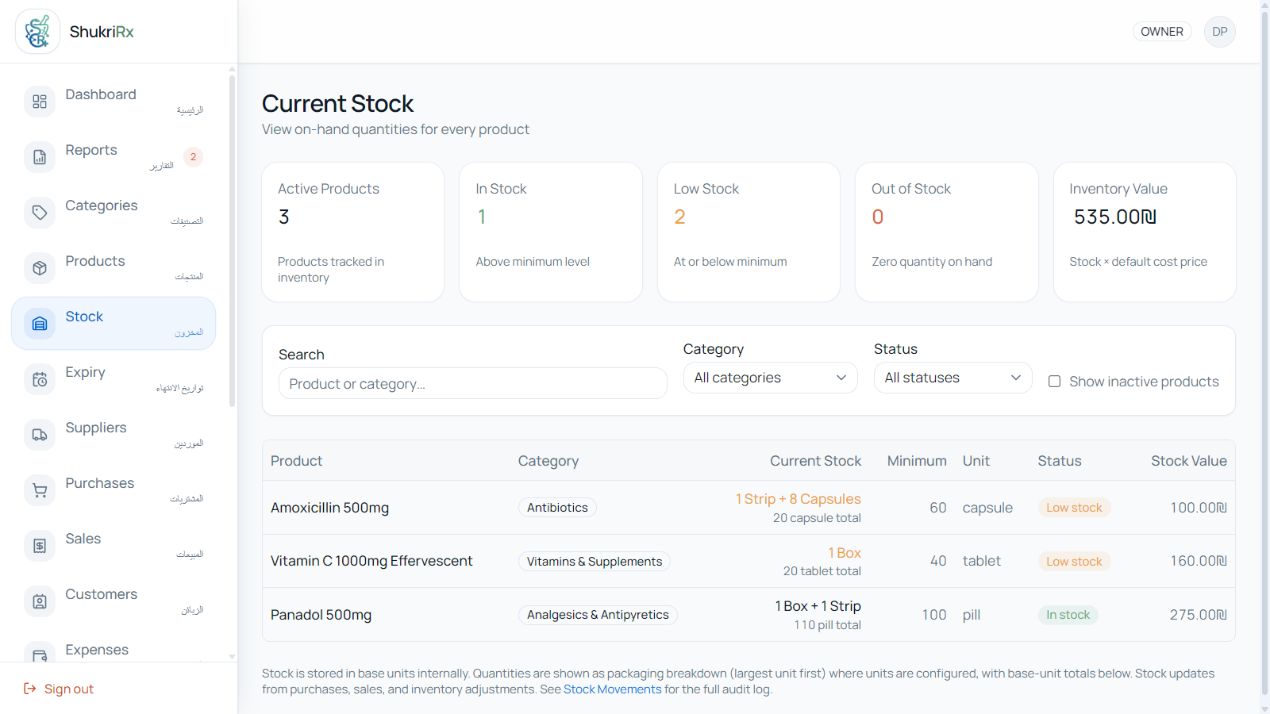1270x714 pixels.
Task: Click the Expiry calendar-clock icon
Action: pyautogui.click(x=40, y=379)
